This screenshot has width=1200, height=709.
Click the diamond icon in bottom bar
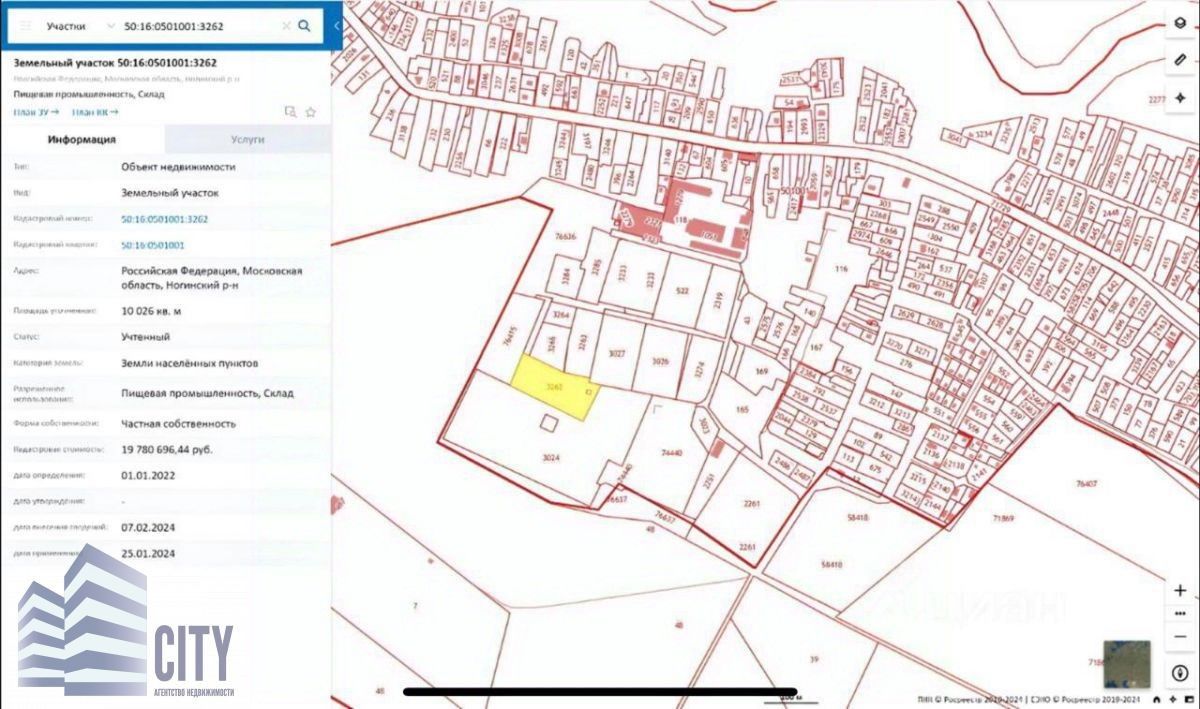click(1172, 700)
